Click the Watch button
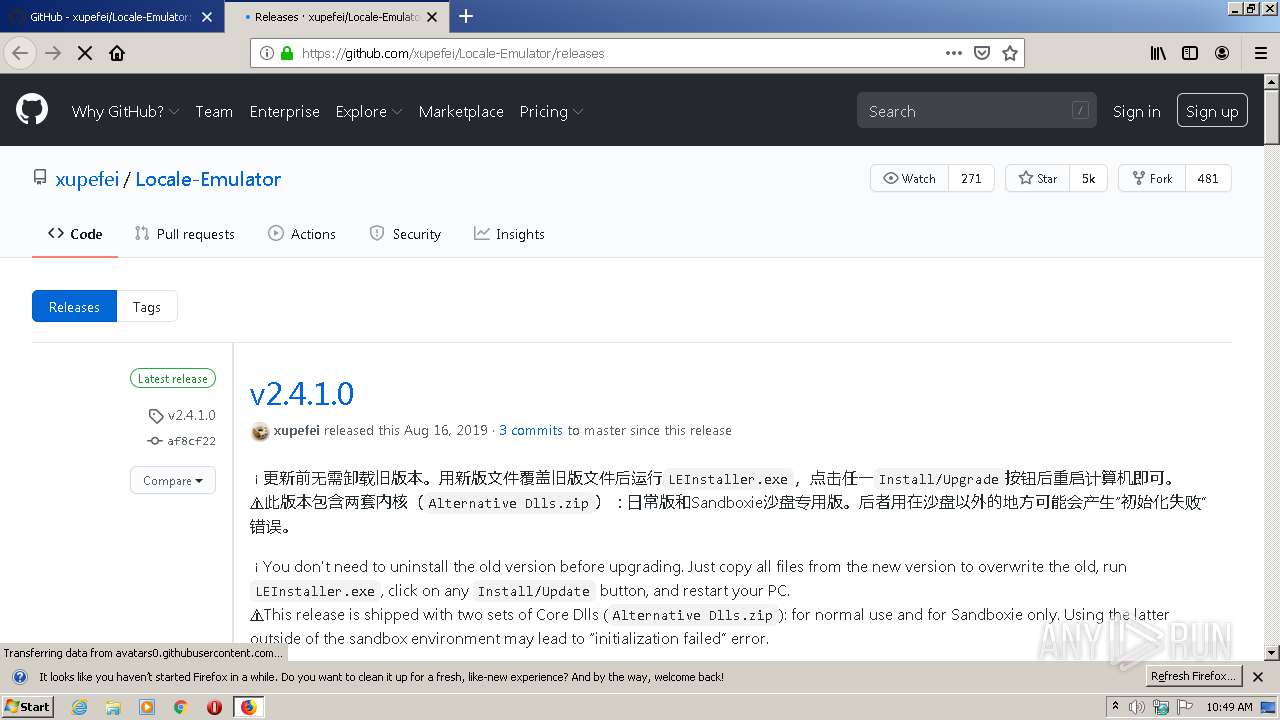 [x=909, y=178]
